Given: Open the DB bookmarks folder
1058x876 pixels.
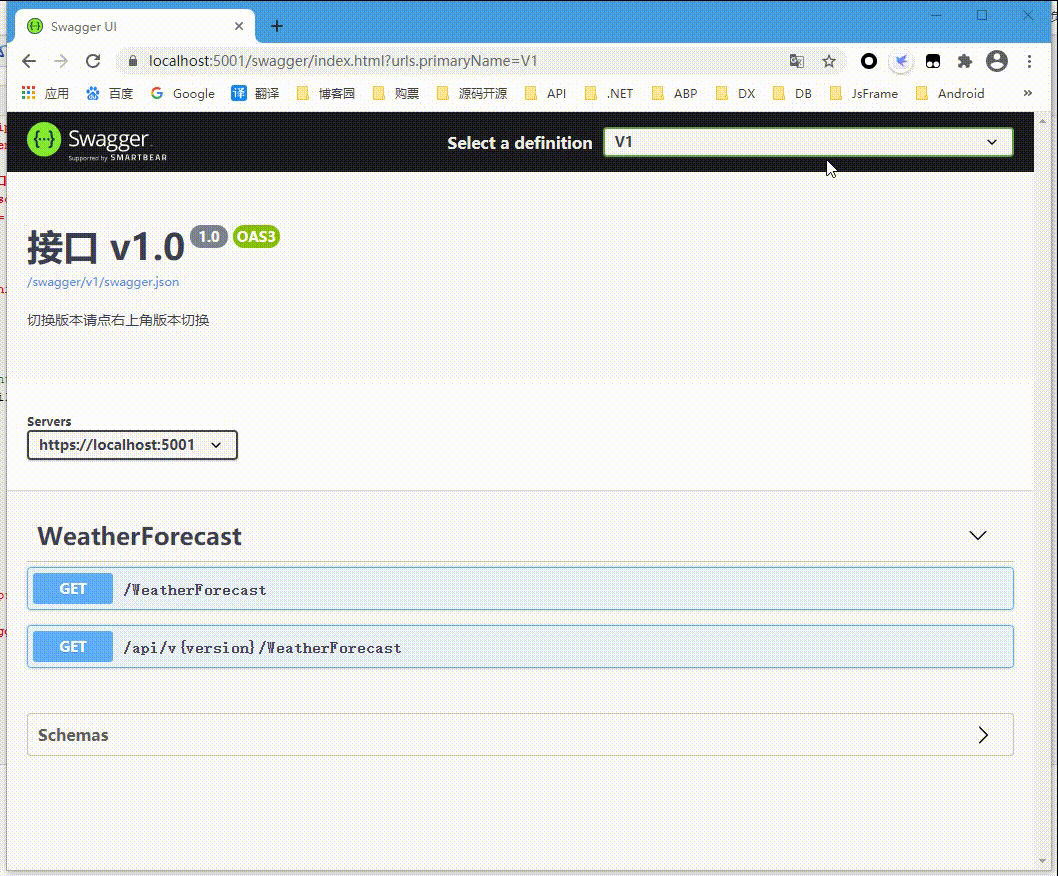Looking at the screenshot, I should [x=793, y=93].
